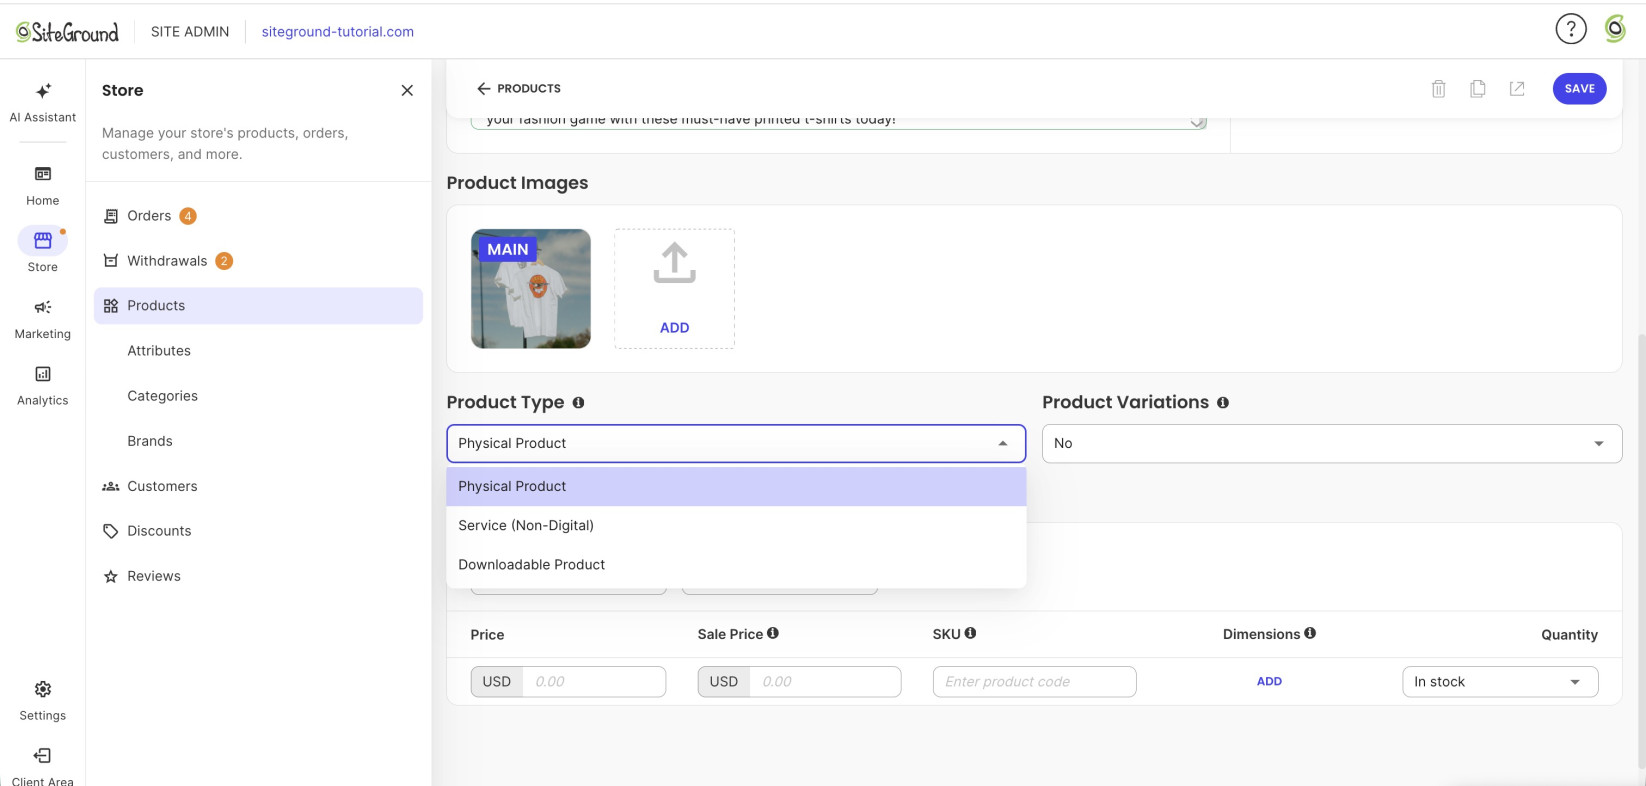Choose Service (Non-Digital) option
Screen dimensions: 1646x786
[736, 525]
